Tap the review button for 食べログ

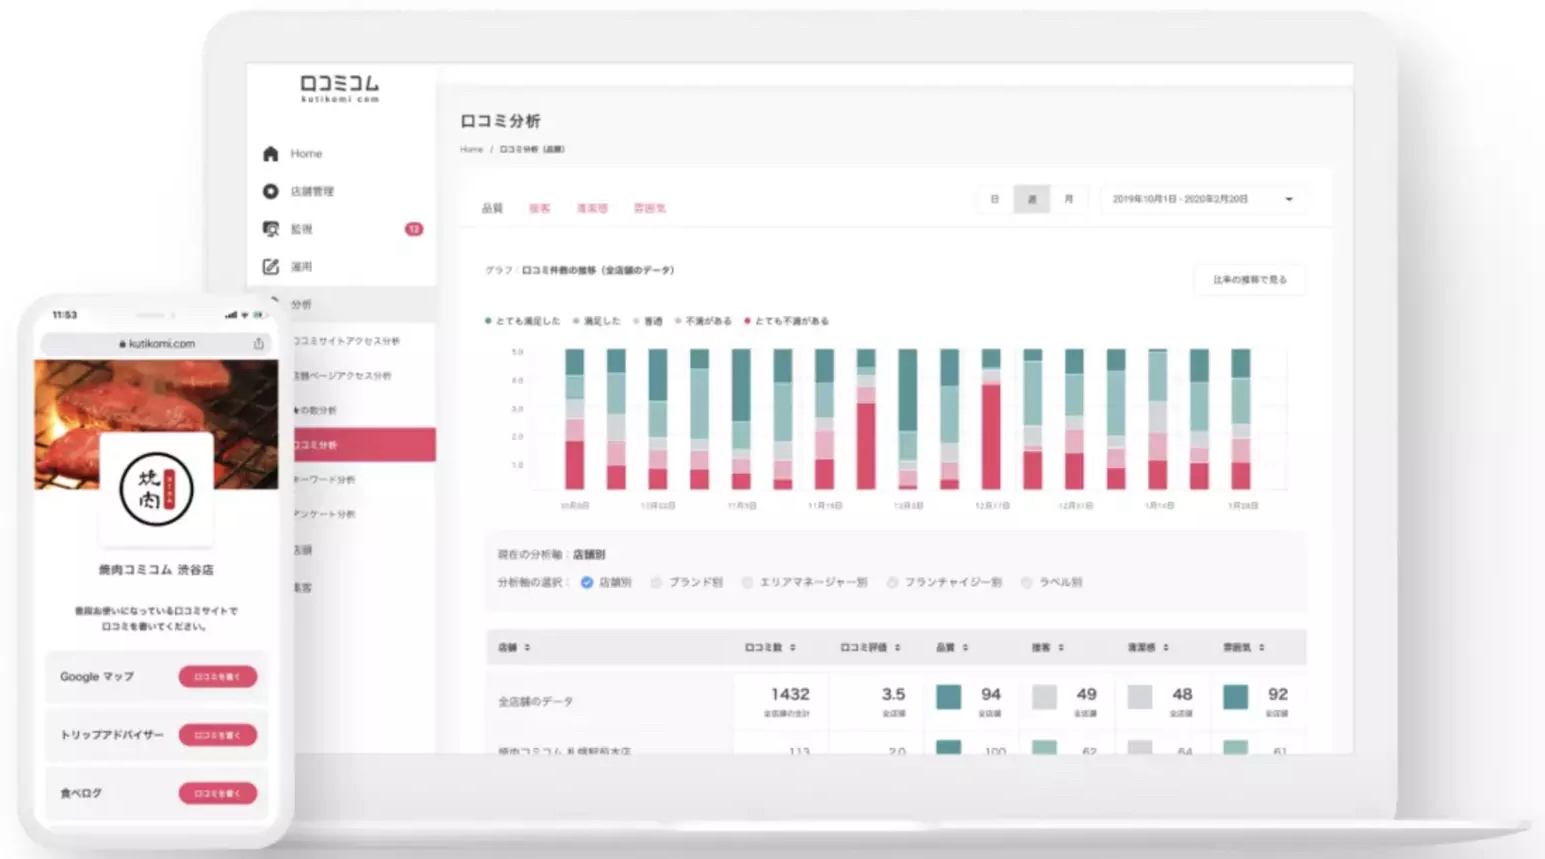pyautogui.click(x=218, y=793)
